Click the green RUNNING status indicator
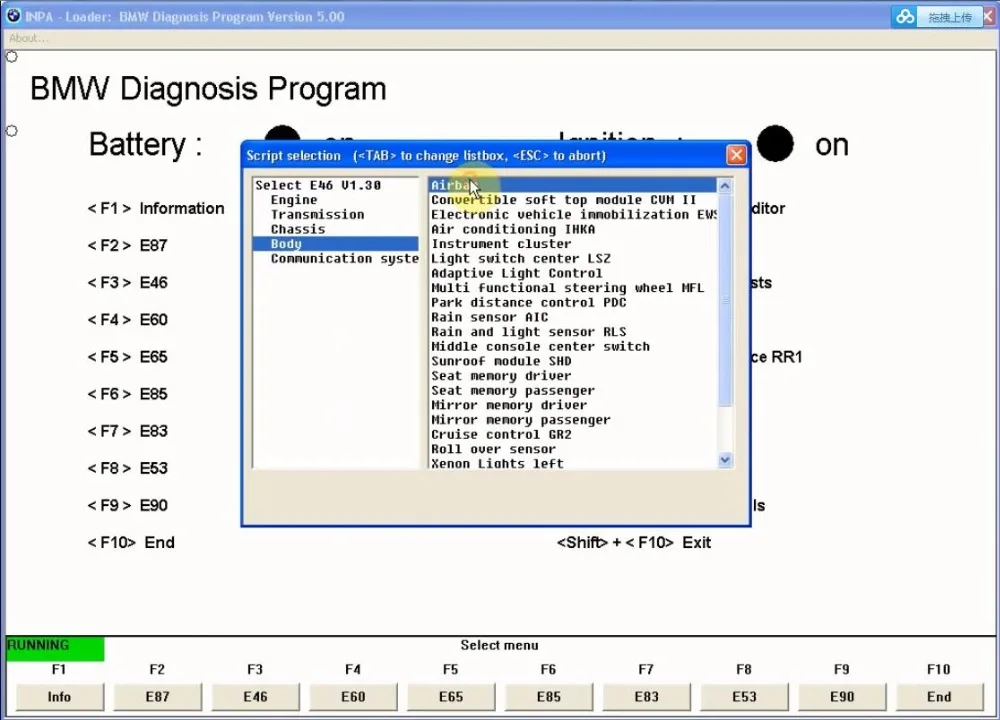Screen dimensions: 1000x720 coord(55,649)
